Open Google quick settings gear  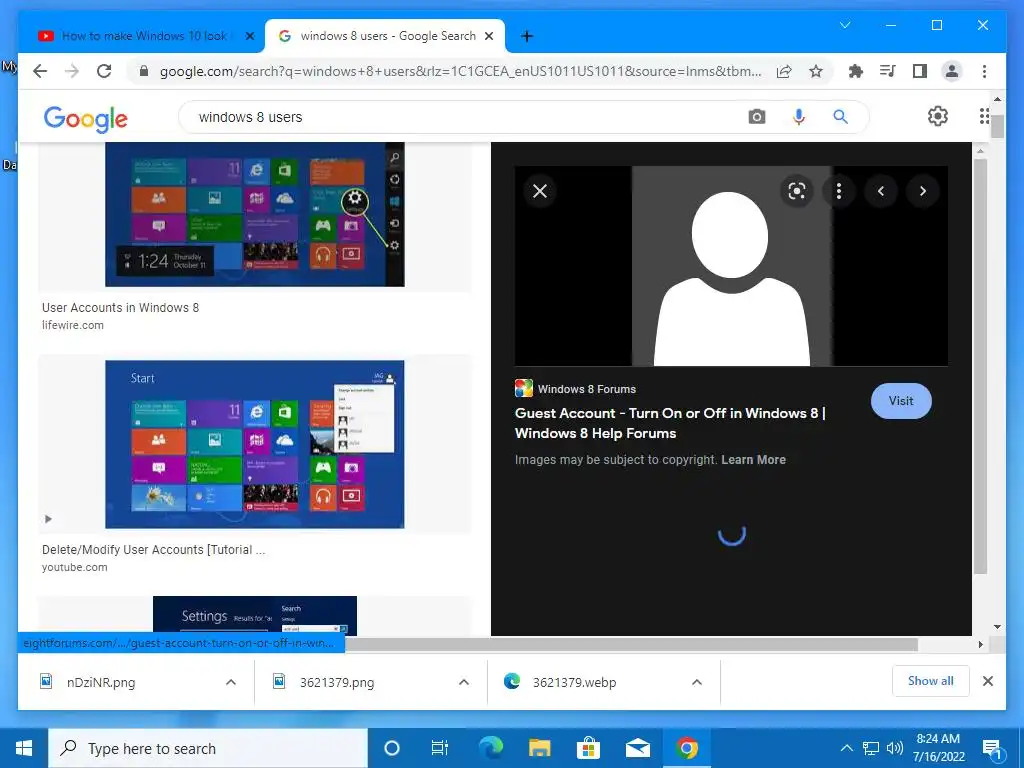(x=938, y=116)
